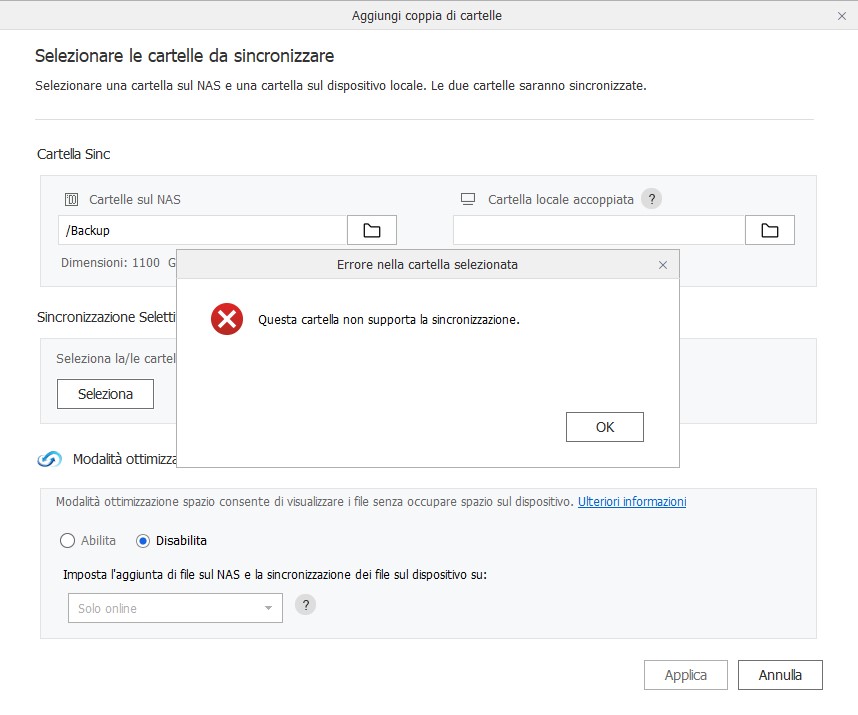Click the Applica button
Screen dimensions: 858x715
click(685, 675)
